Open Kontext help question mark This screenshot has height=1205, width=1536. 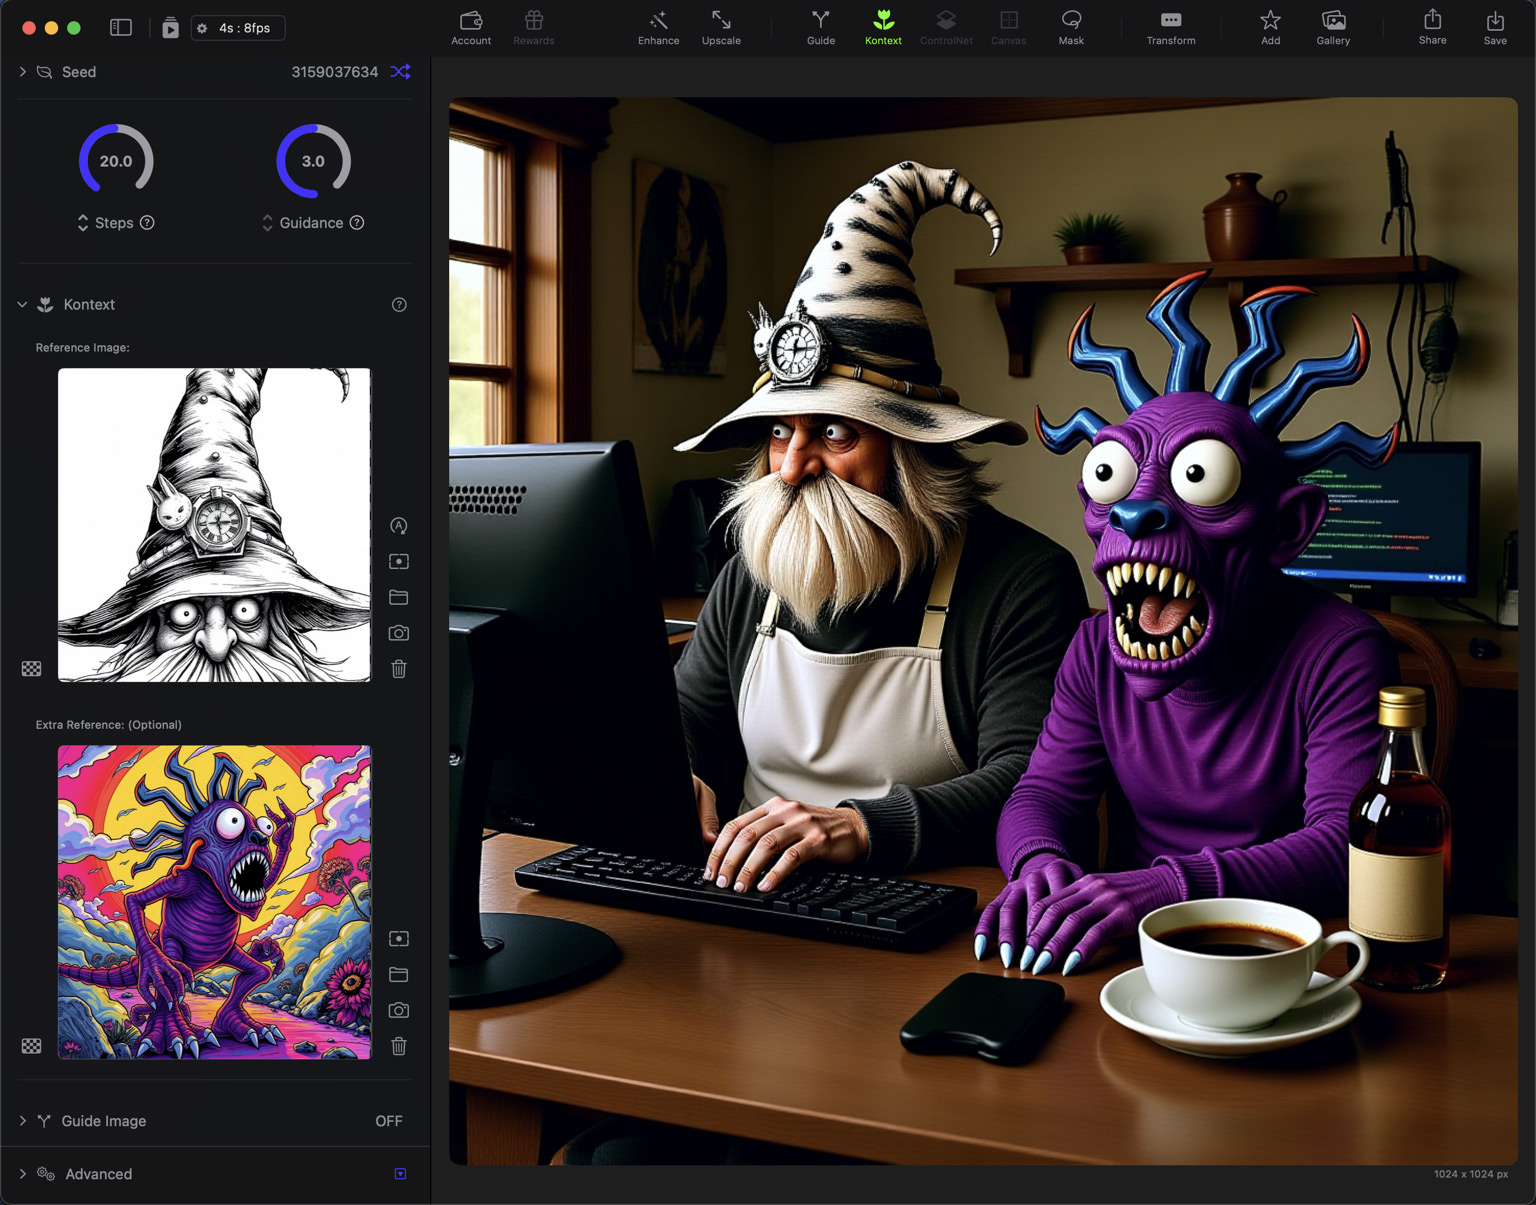pyautogui.click(x=399, y=305)
